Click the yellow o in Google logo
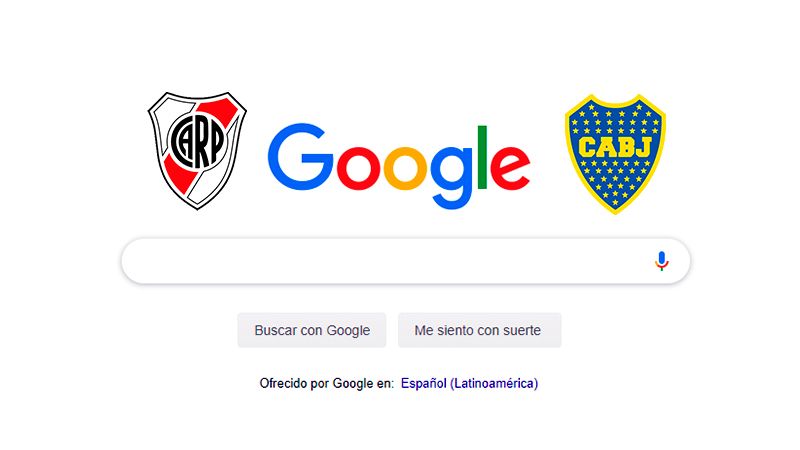Image resolution: width=800 pixels, height=450 pixels. pyautogui.click(x=405, y=168)
